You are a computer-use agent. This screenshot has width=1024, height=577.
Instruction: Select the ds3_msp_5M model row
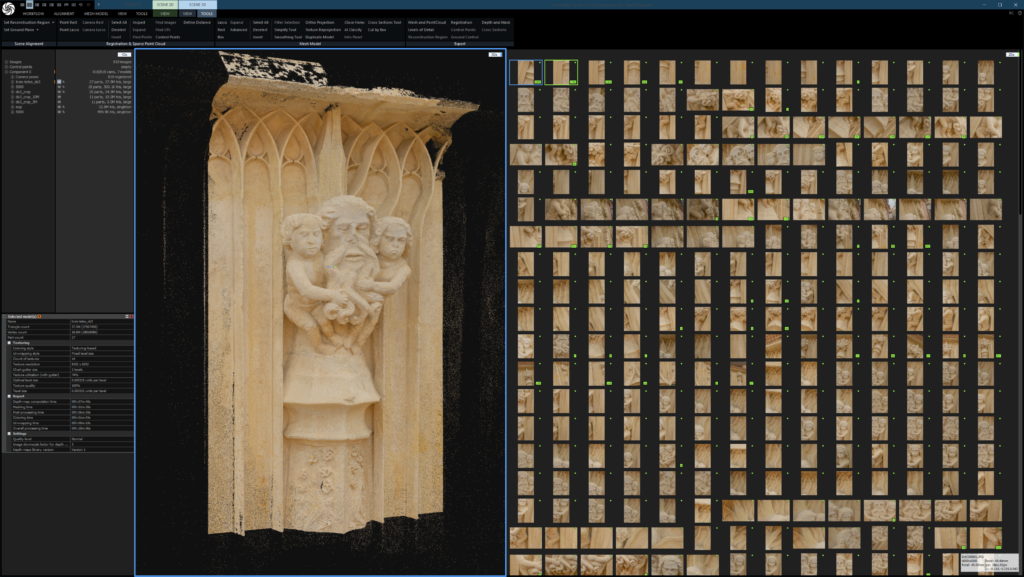(x=68, y=102)
